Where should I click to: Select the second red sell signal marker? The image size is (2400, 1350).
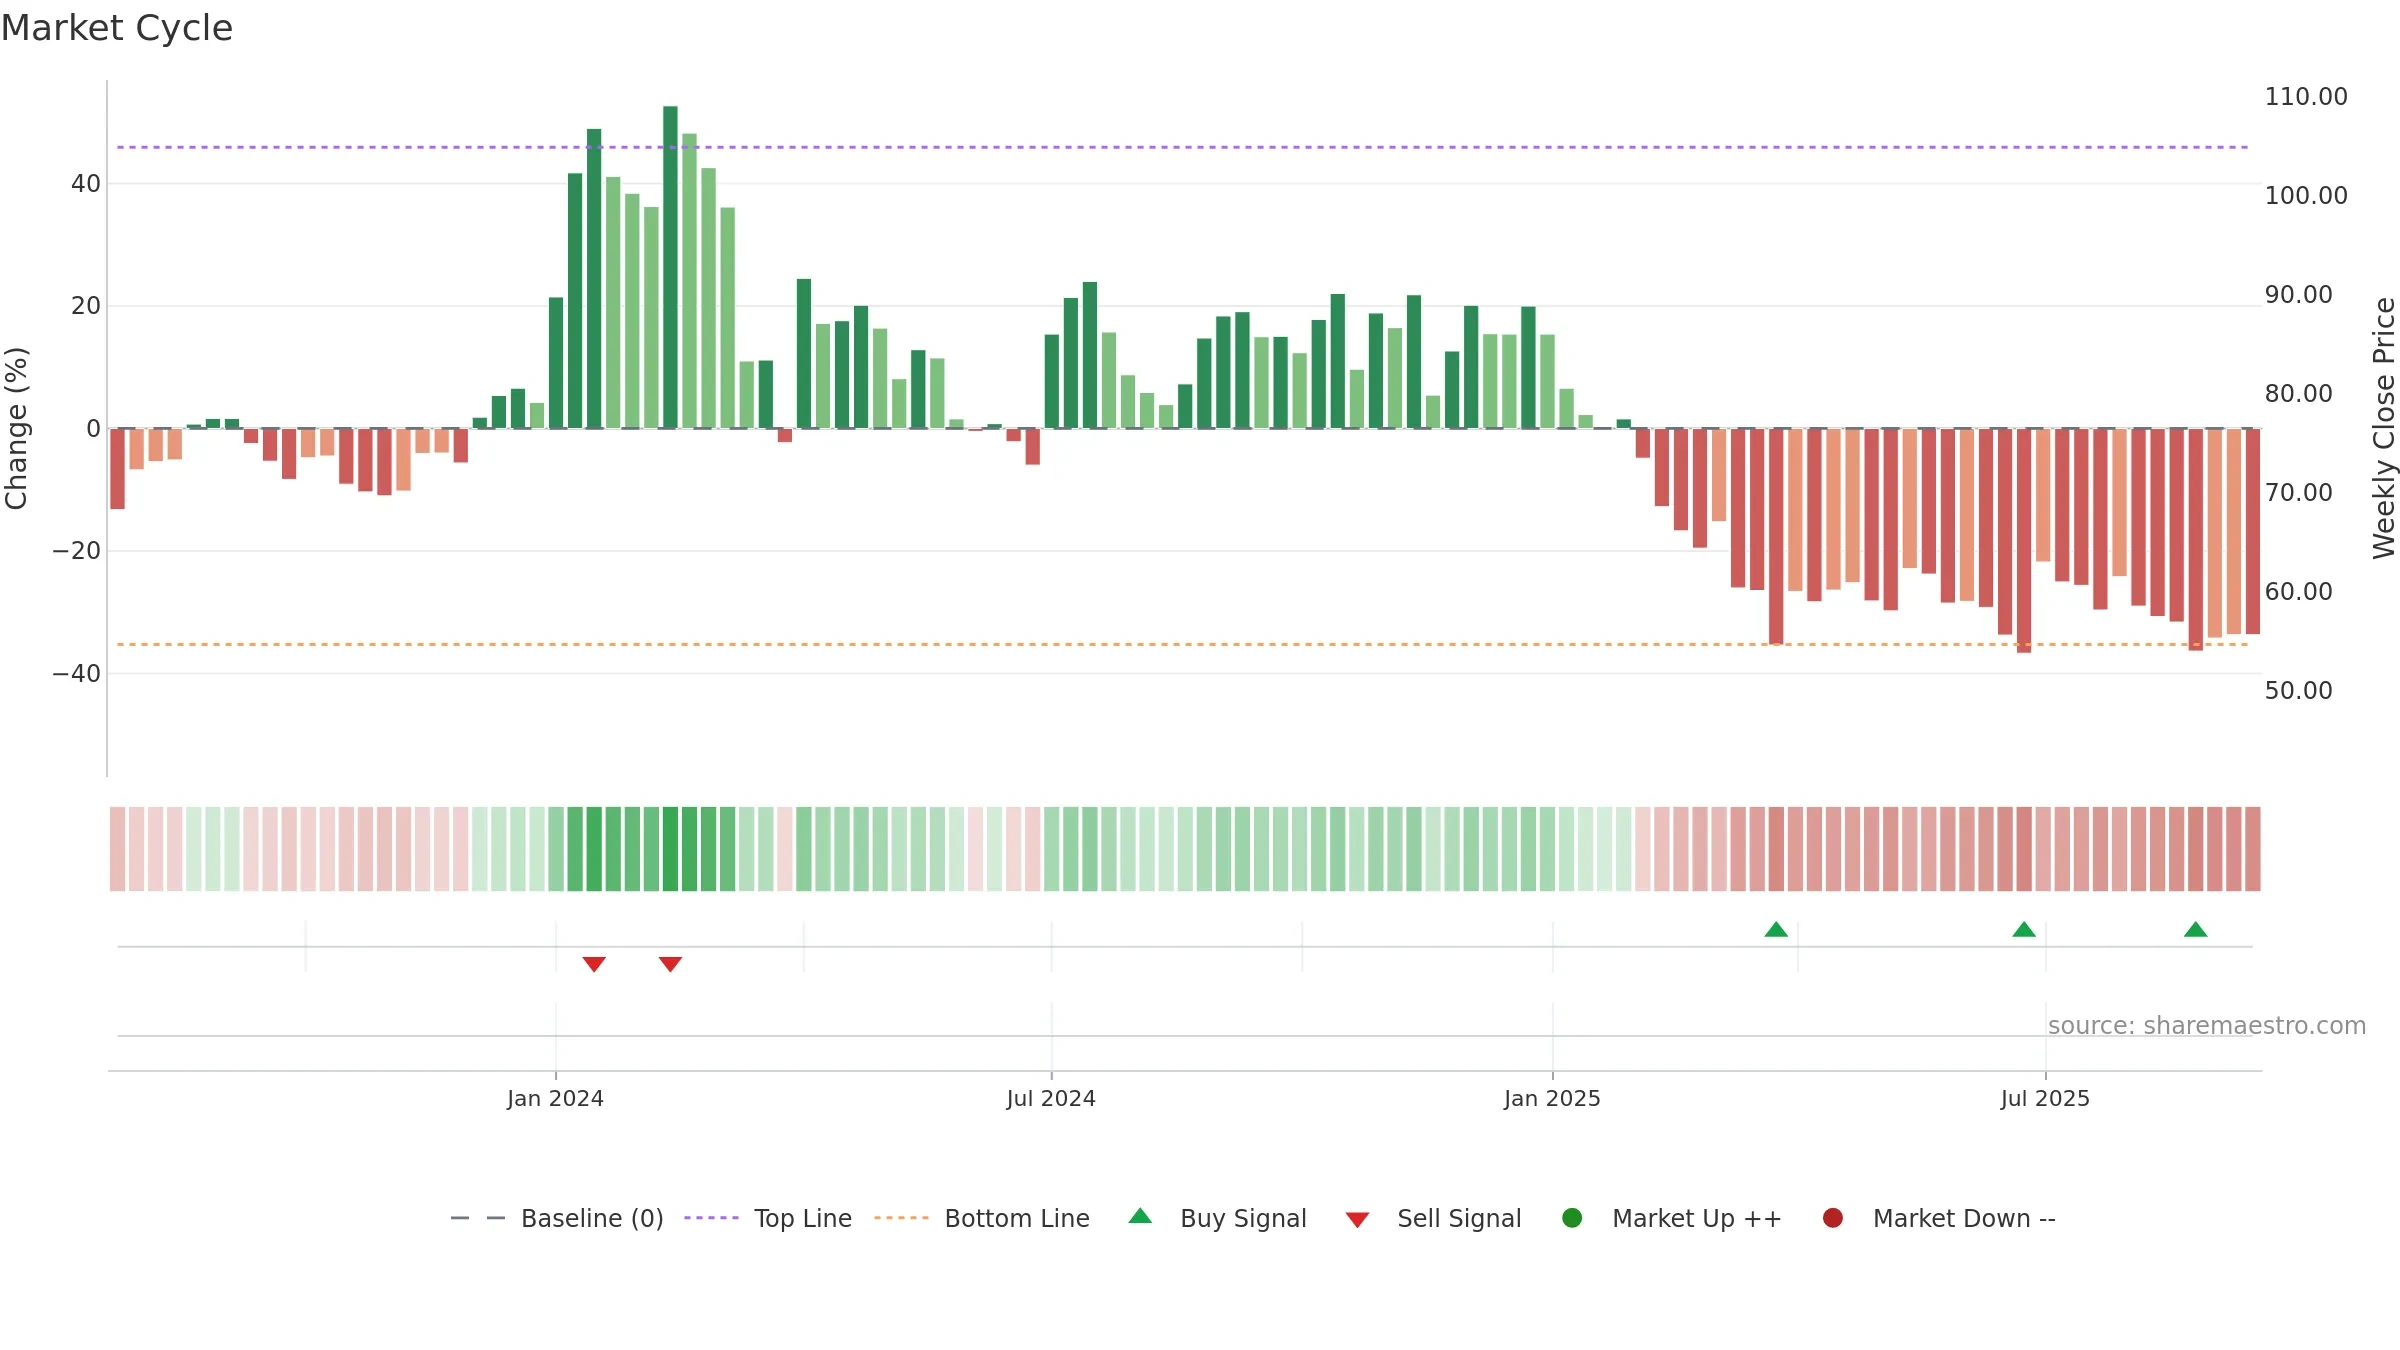coord(671,964)
